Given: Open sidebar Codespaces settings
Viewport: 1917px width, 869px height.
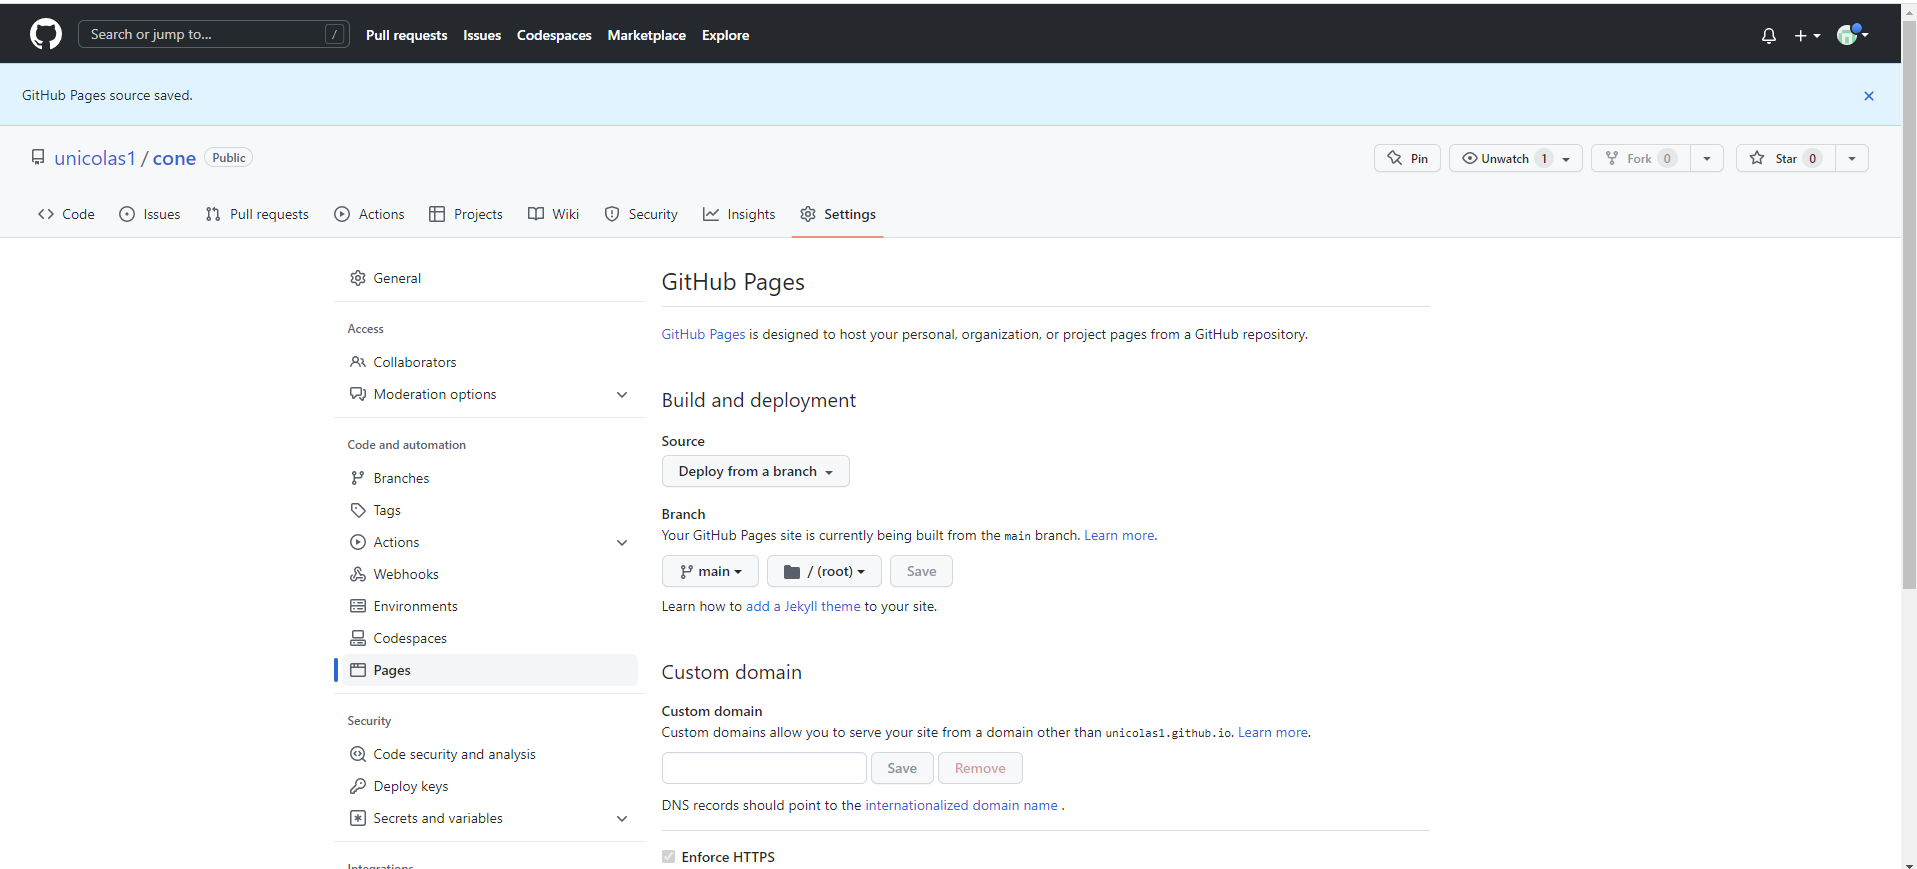Looking at the screenshot, I should [x=490, y=638].
